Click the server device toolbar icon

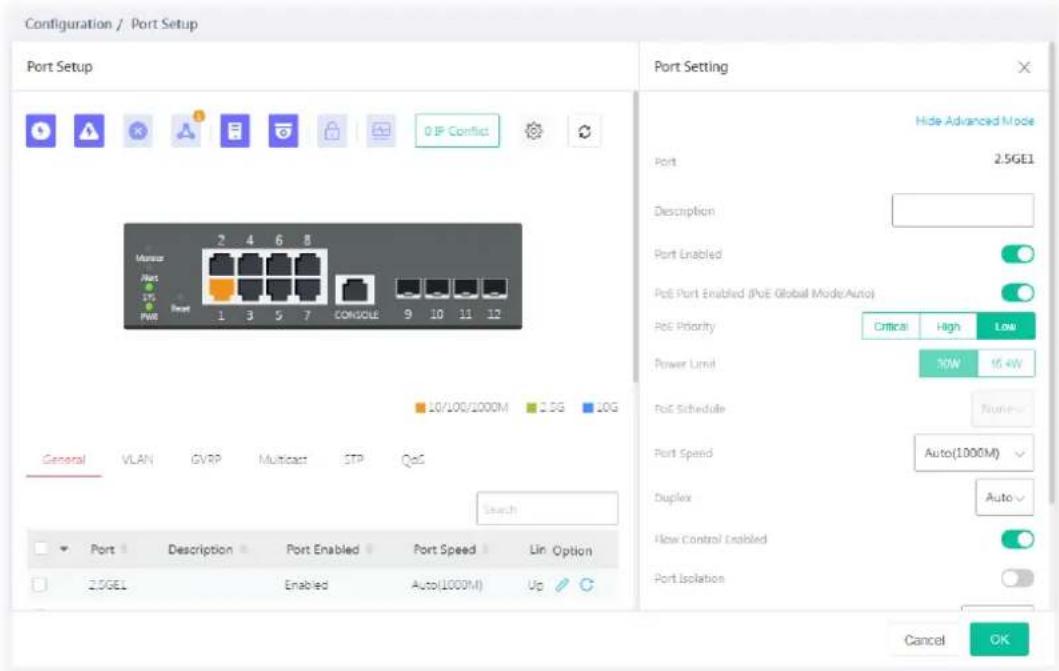[x=235, y=131]
